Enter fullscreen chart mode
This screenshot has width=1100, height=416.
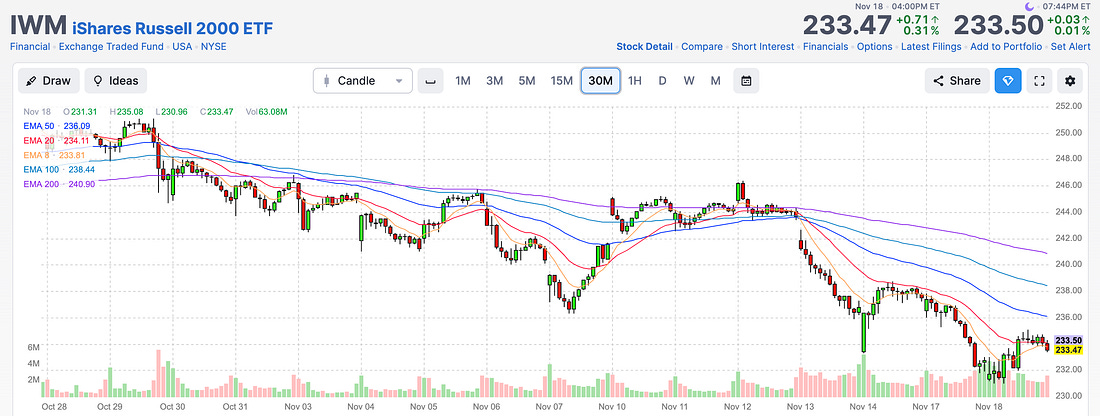[1040, 81]
